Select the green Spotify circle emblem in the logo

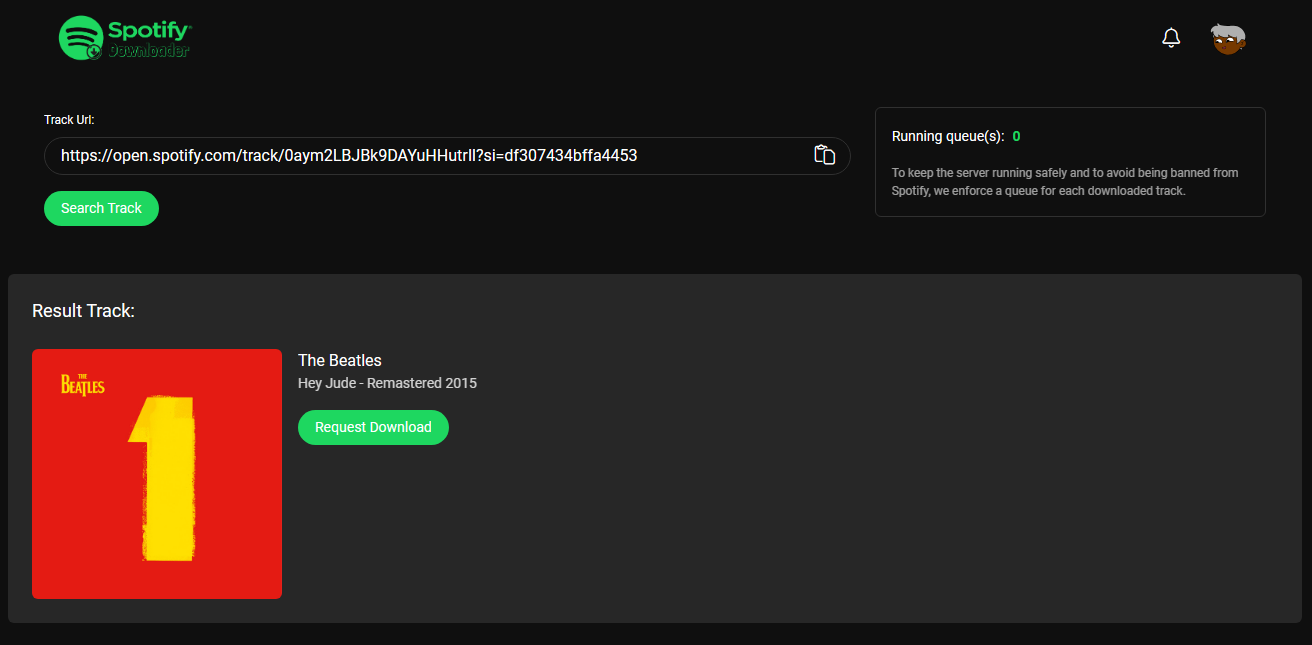pos(81,37)
